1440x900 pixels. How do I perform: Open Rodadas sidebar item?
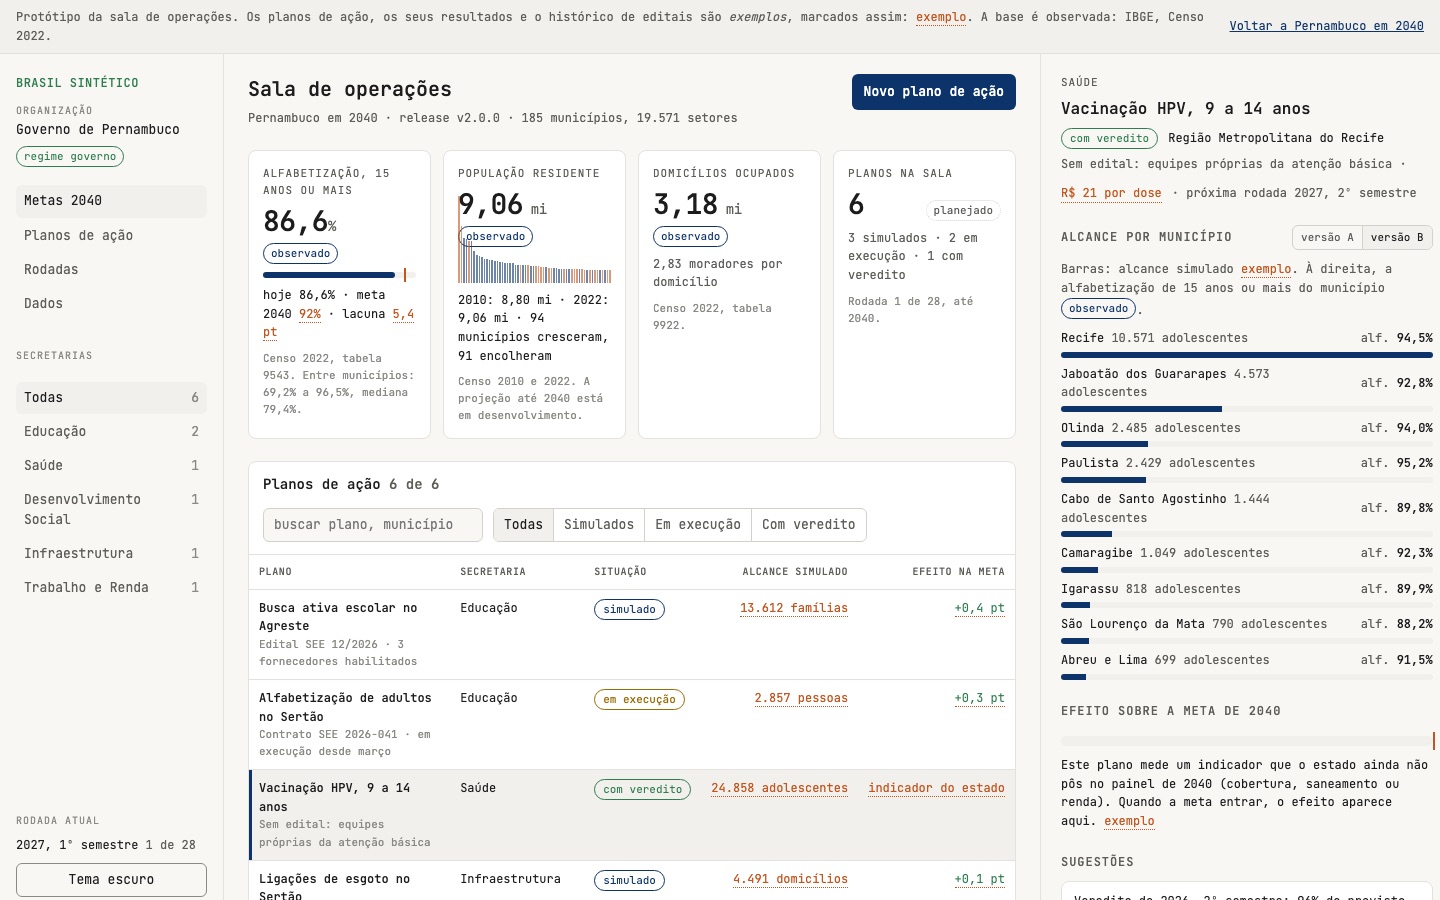click(x=111, y=270)
